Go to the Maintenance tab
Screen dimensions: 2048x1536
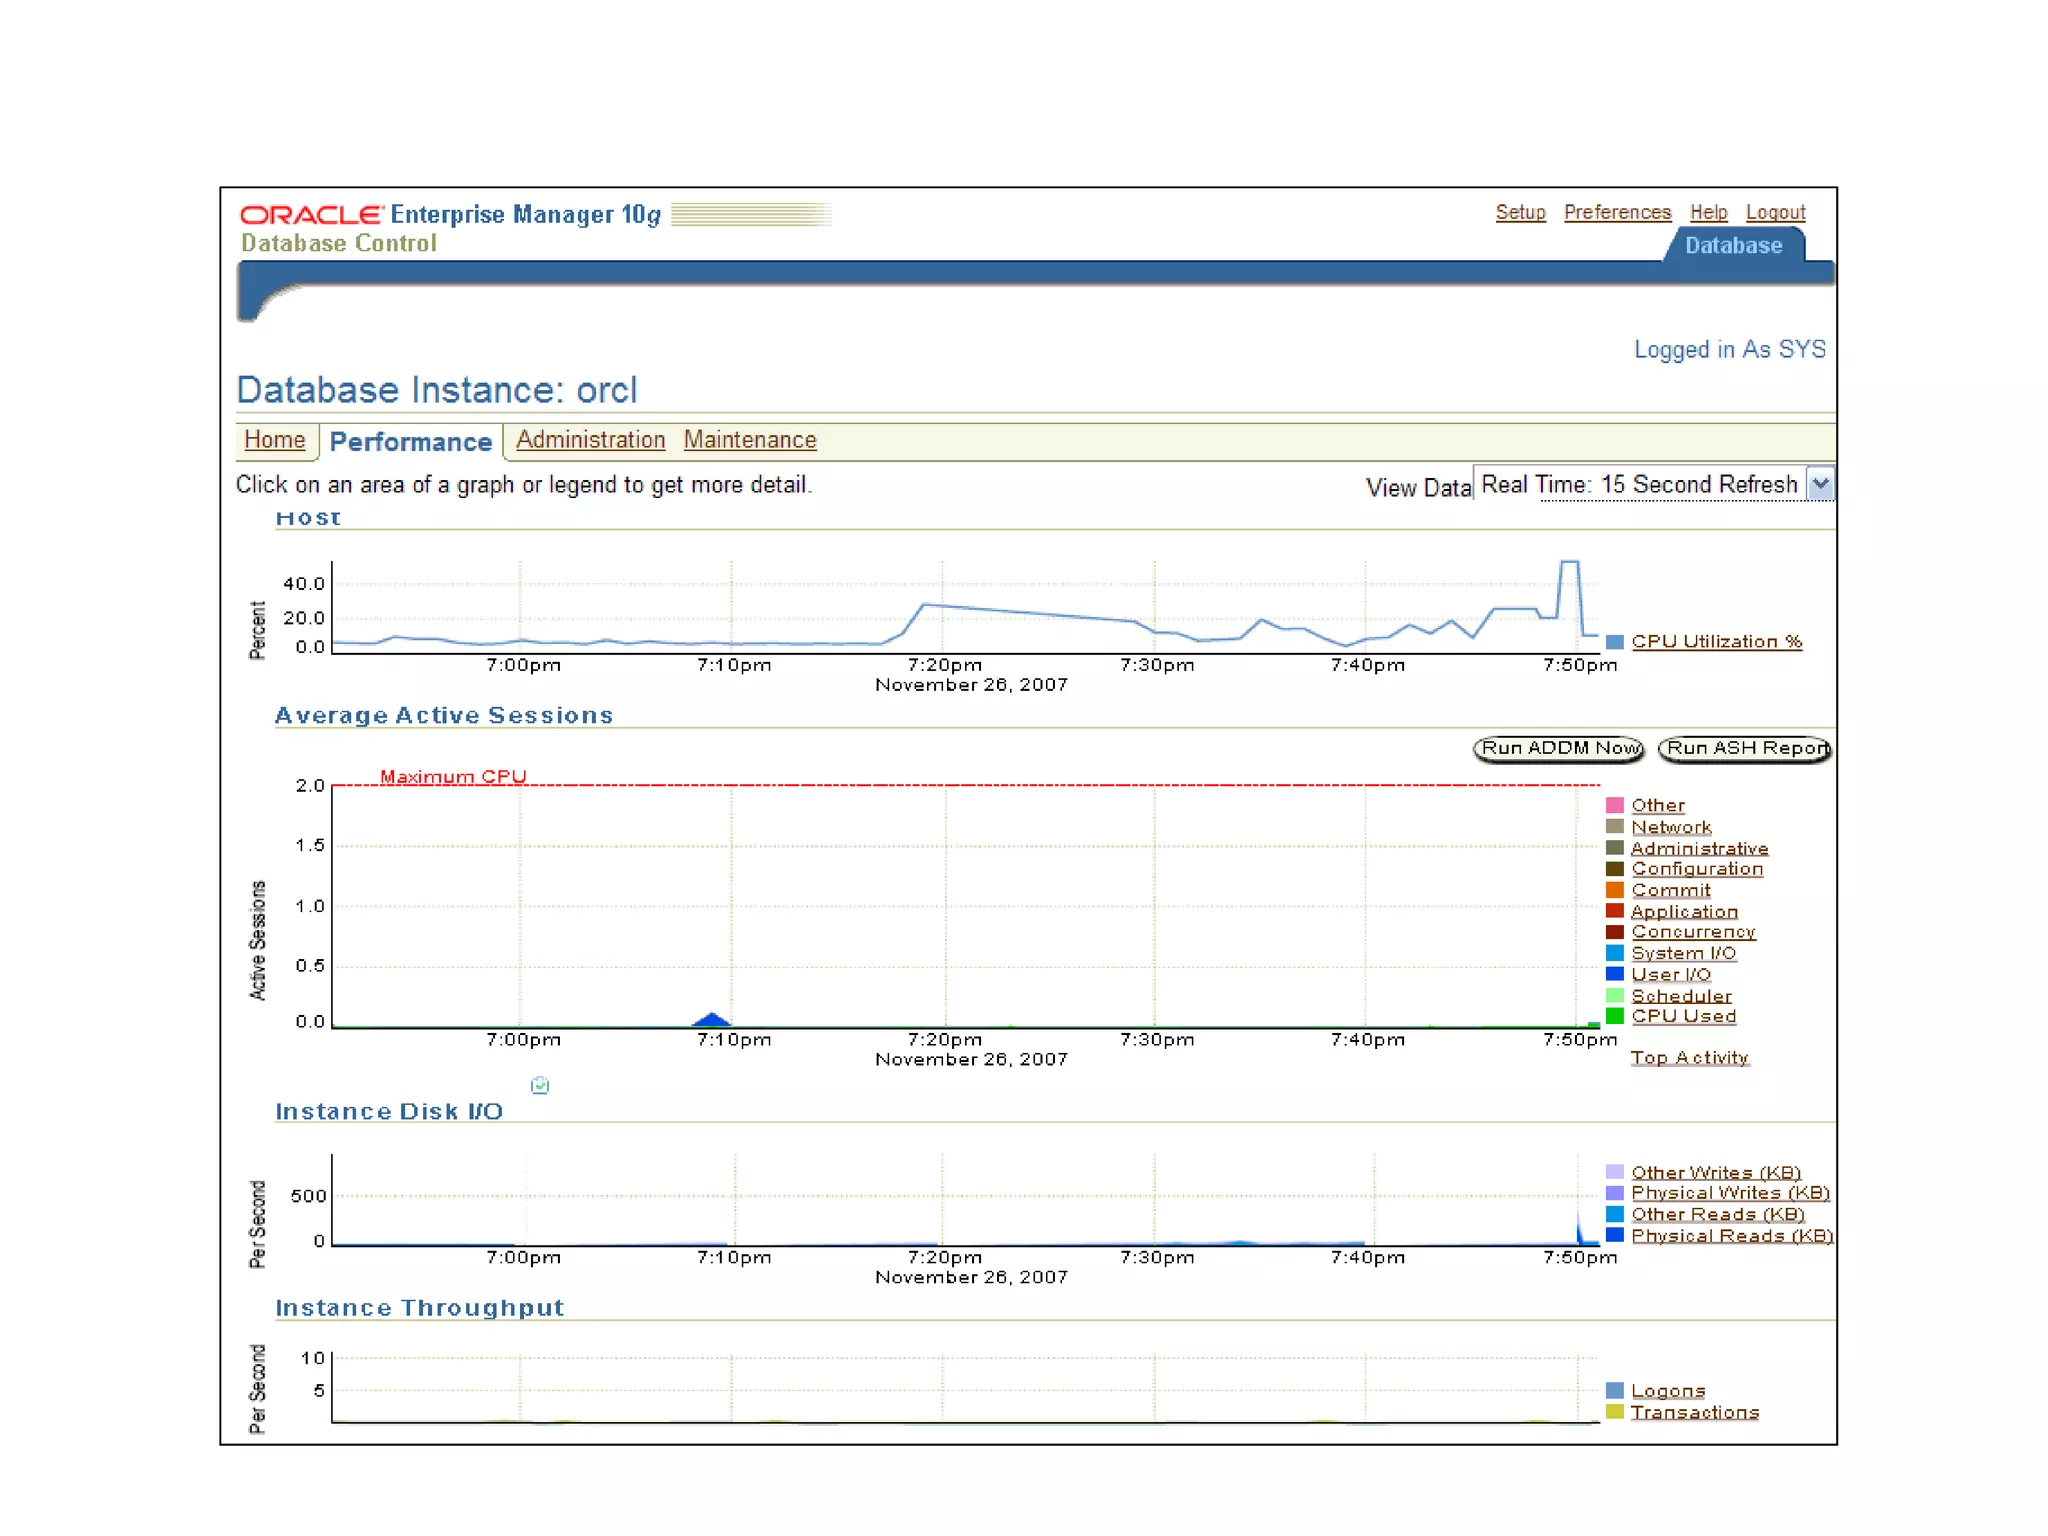(x=750, y=440)
